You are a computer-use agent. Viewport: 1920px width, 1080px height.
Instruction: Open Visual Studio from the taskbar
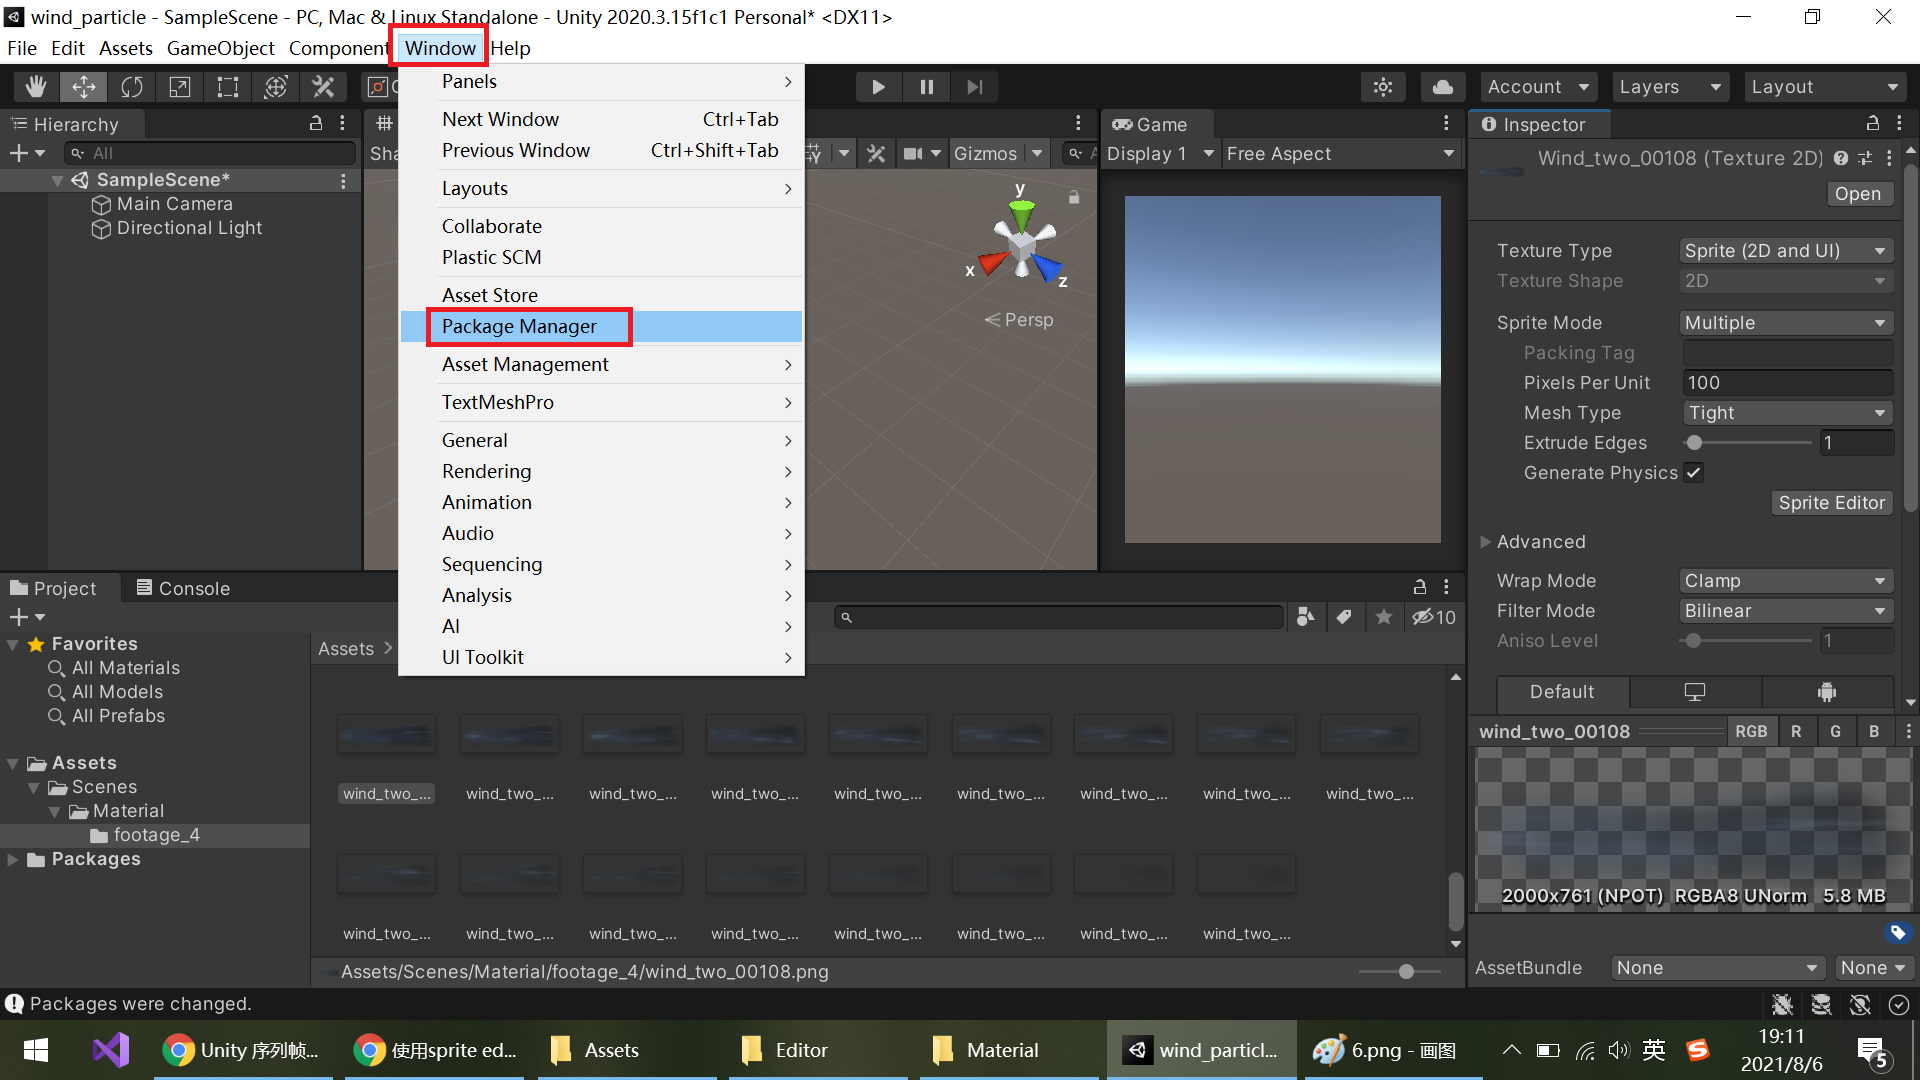tap(111, 1050)
